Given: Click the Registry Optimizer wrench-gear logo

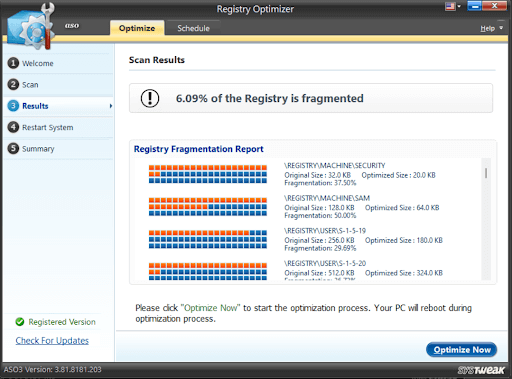Looking at the screenshot, I should pyautogui.click(x=31, y=26).
